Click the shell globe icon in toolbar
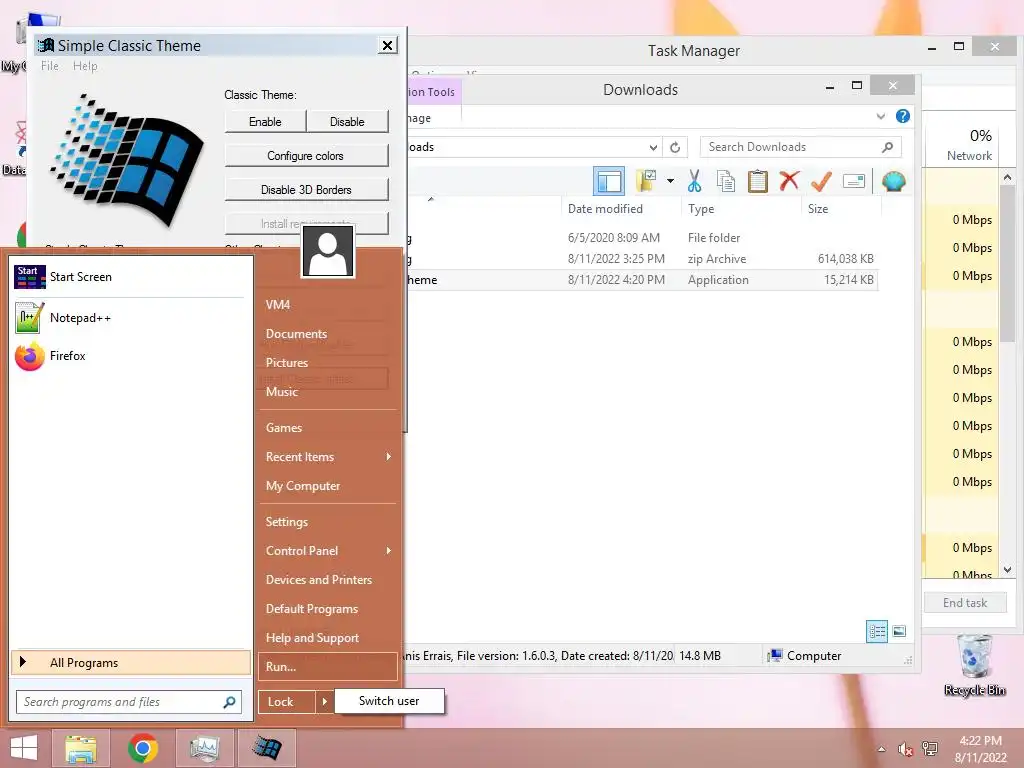Viewport: 1024px width, 768px height. pos(893,181)
